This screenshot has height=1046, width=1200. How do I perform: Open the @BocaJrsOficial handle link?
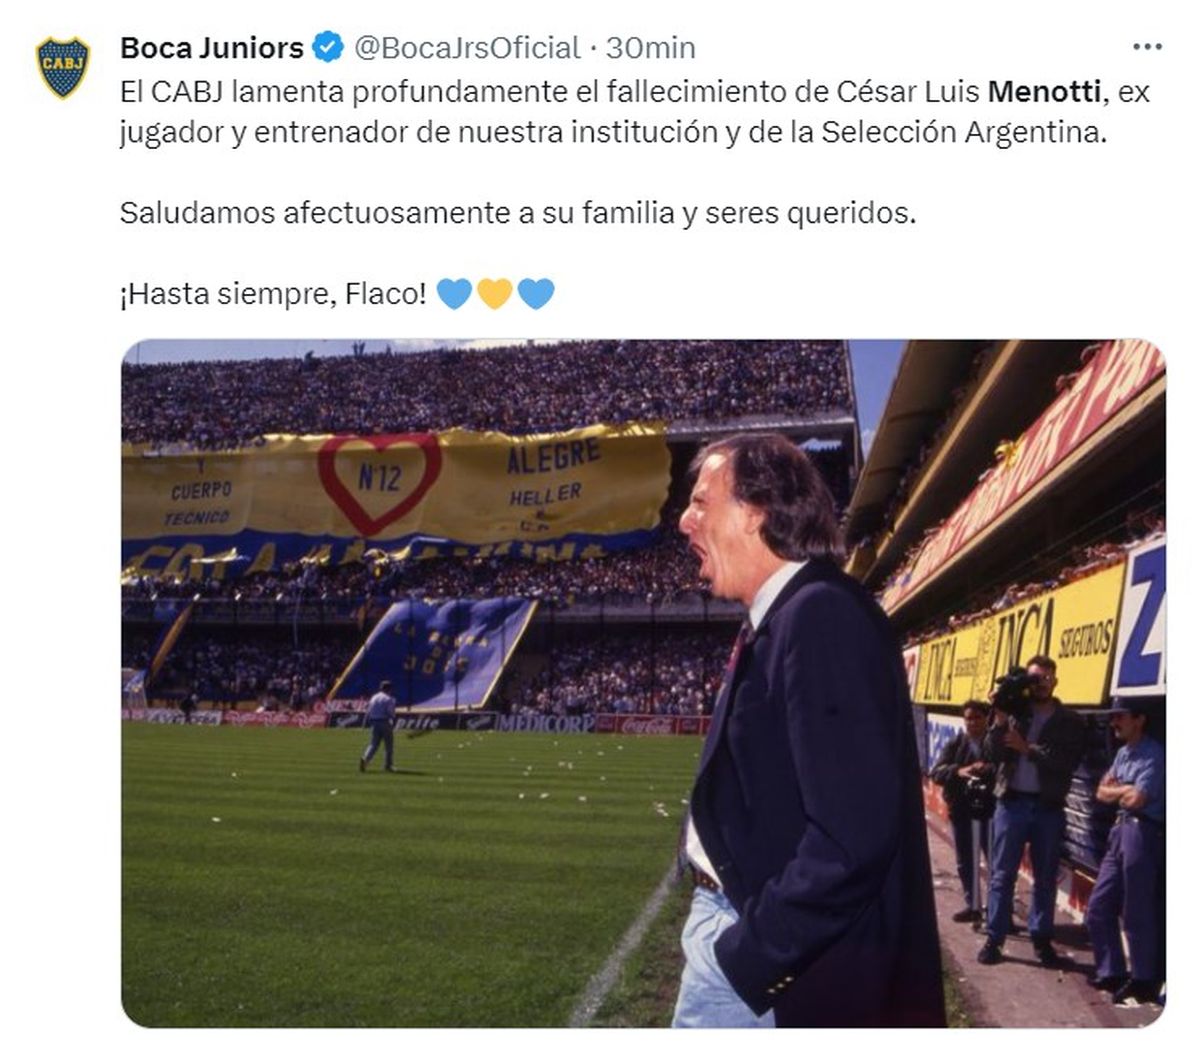pyautogui.click(x=467, y=47)
